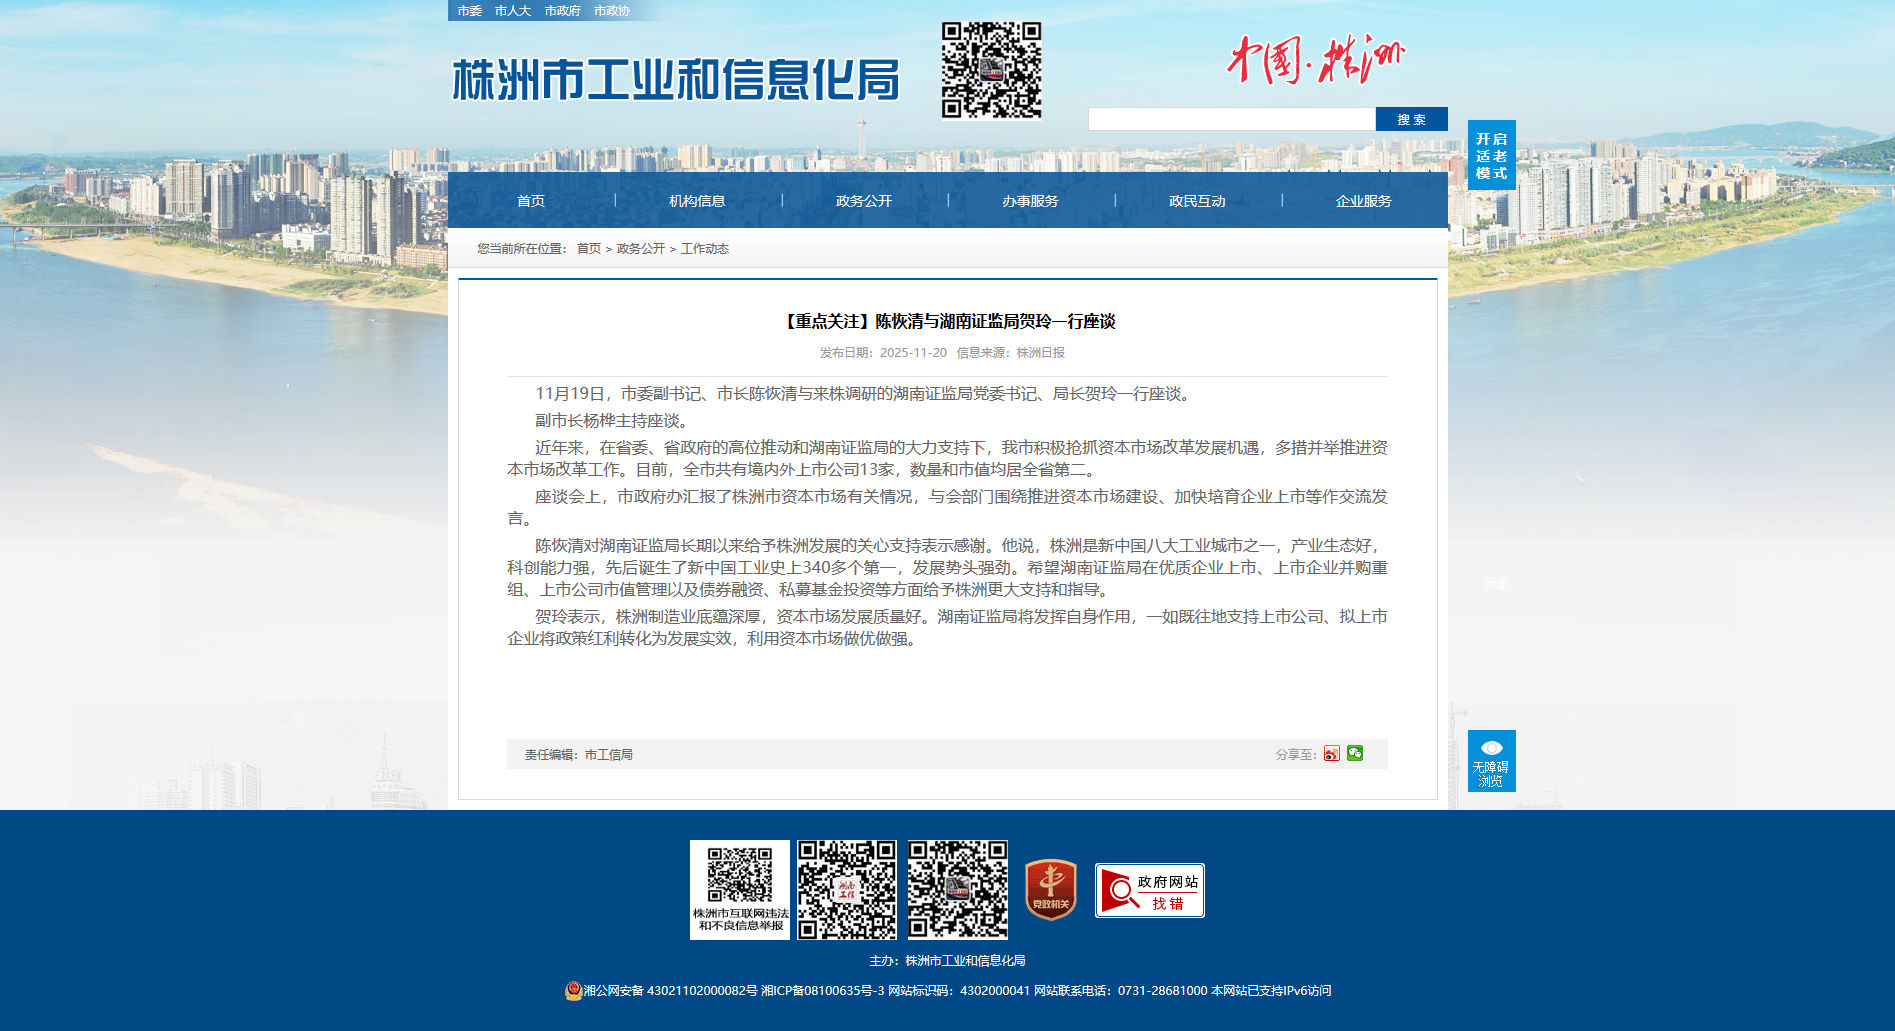Click the 株洲市互联网违法和不良信息举报 QR code
The image size is (1895, 1031).
(740, 889)
